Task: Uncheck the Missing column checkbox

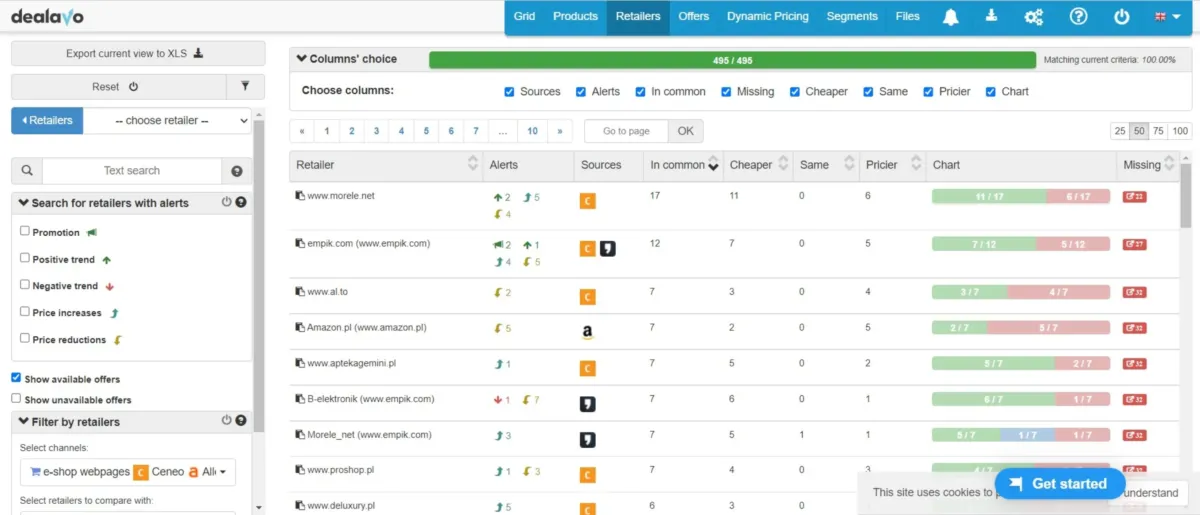Action: point(727,91)
